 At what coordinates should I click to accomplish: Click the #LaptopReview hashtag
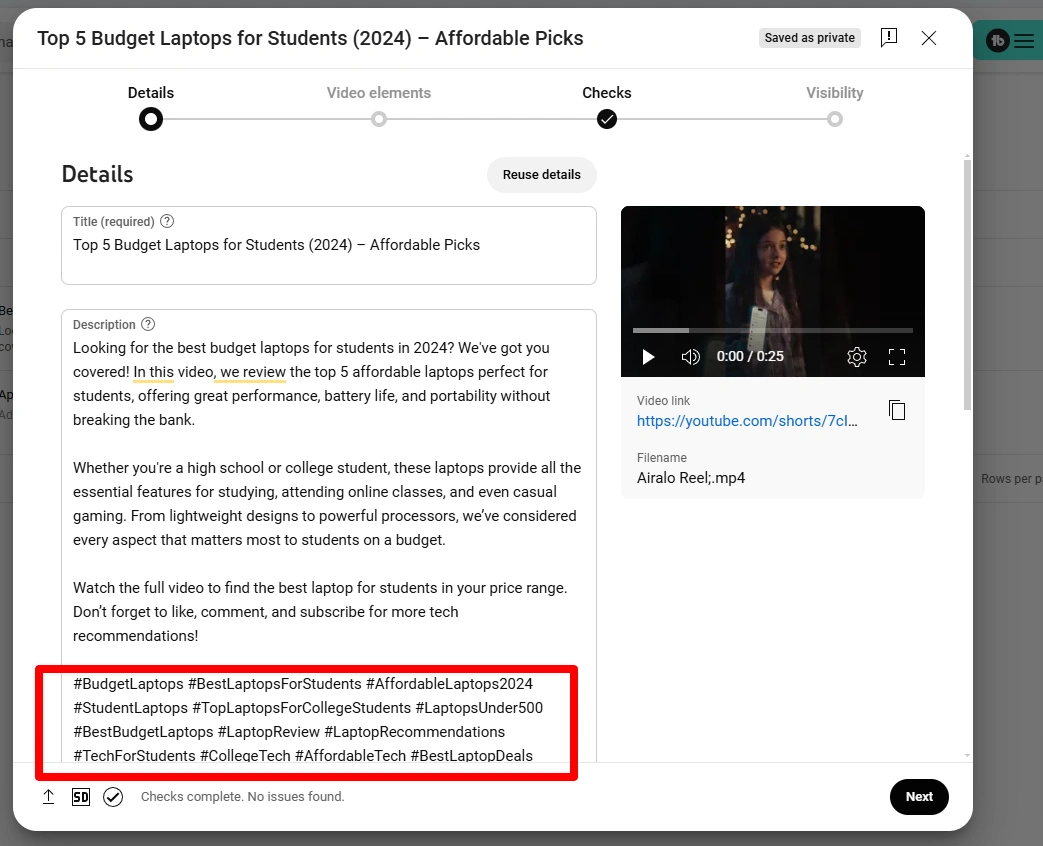269,732
